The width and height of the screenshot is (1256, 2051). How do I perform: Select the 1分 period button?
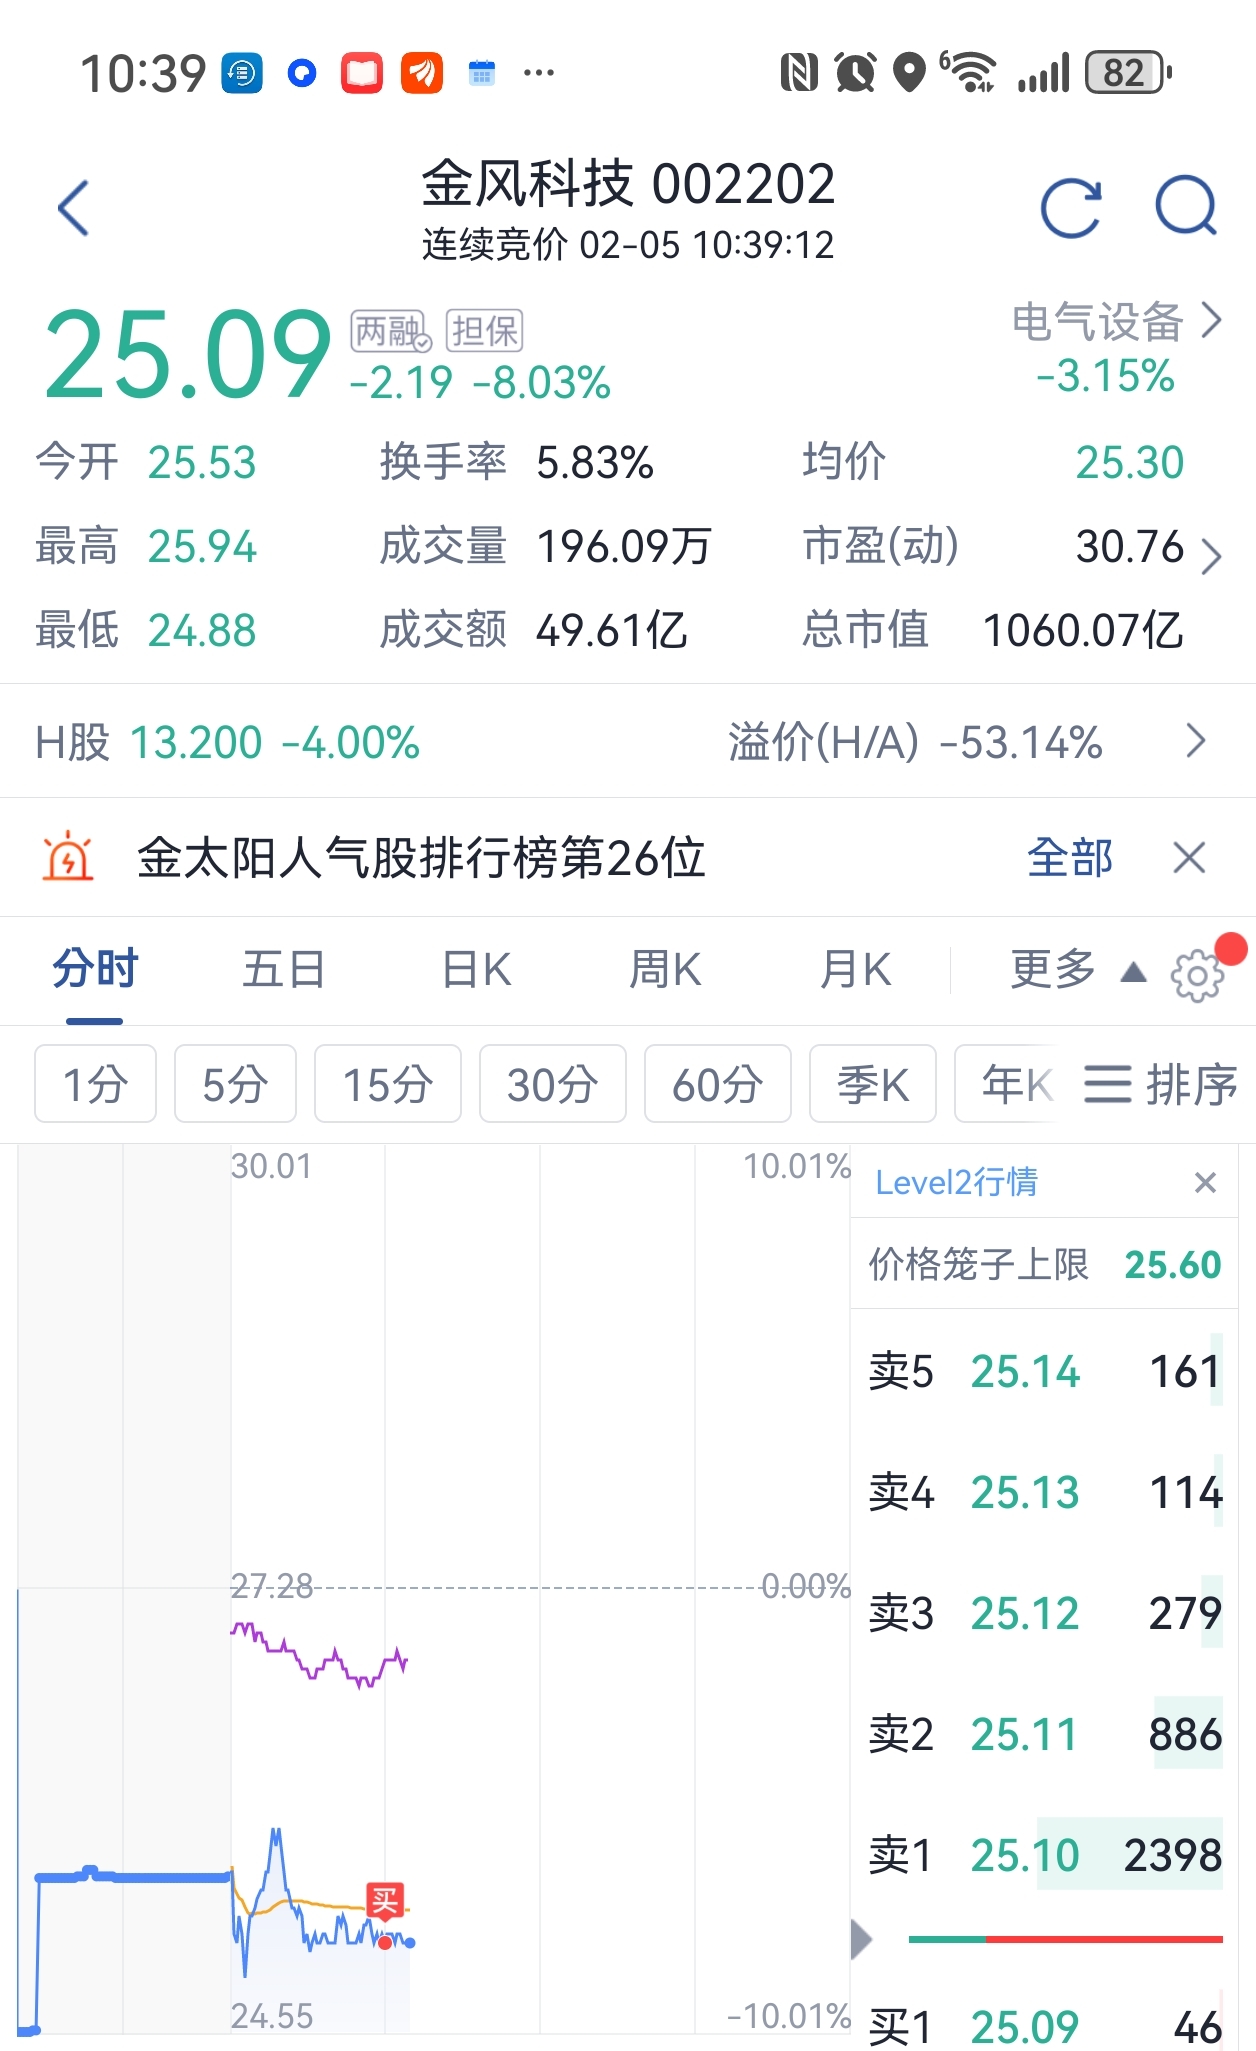pos(95,1084)
